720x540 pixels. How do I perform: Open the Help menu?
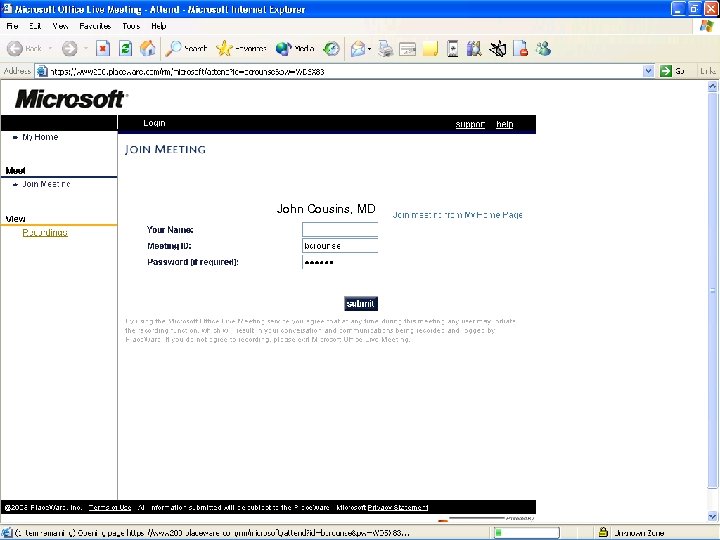tap(158, 26)
